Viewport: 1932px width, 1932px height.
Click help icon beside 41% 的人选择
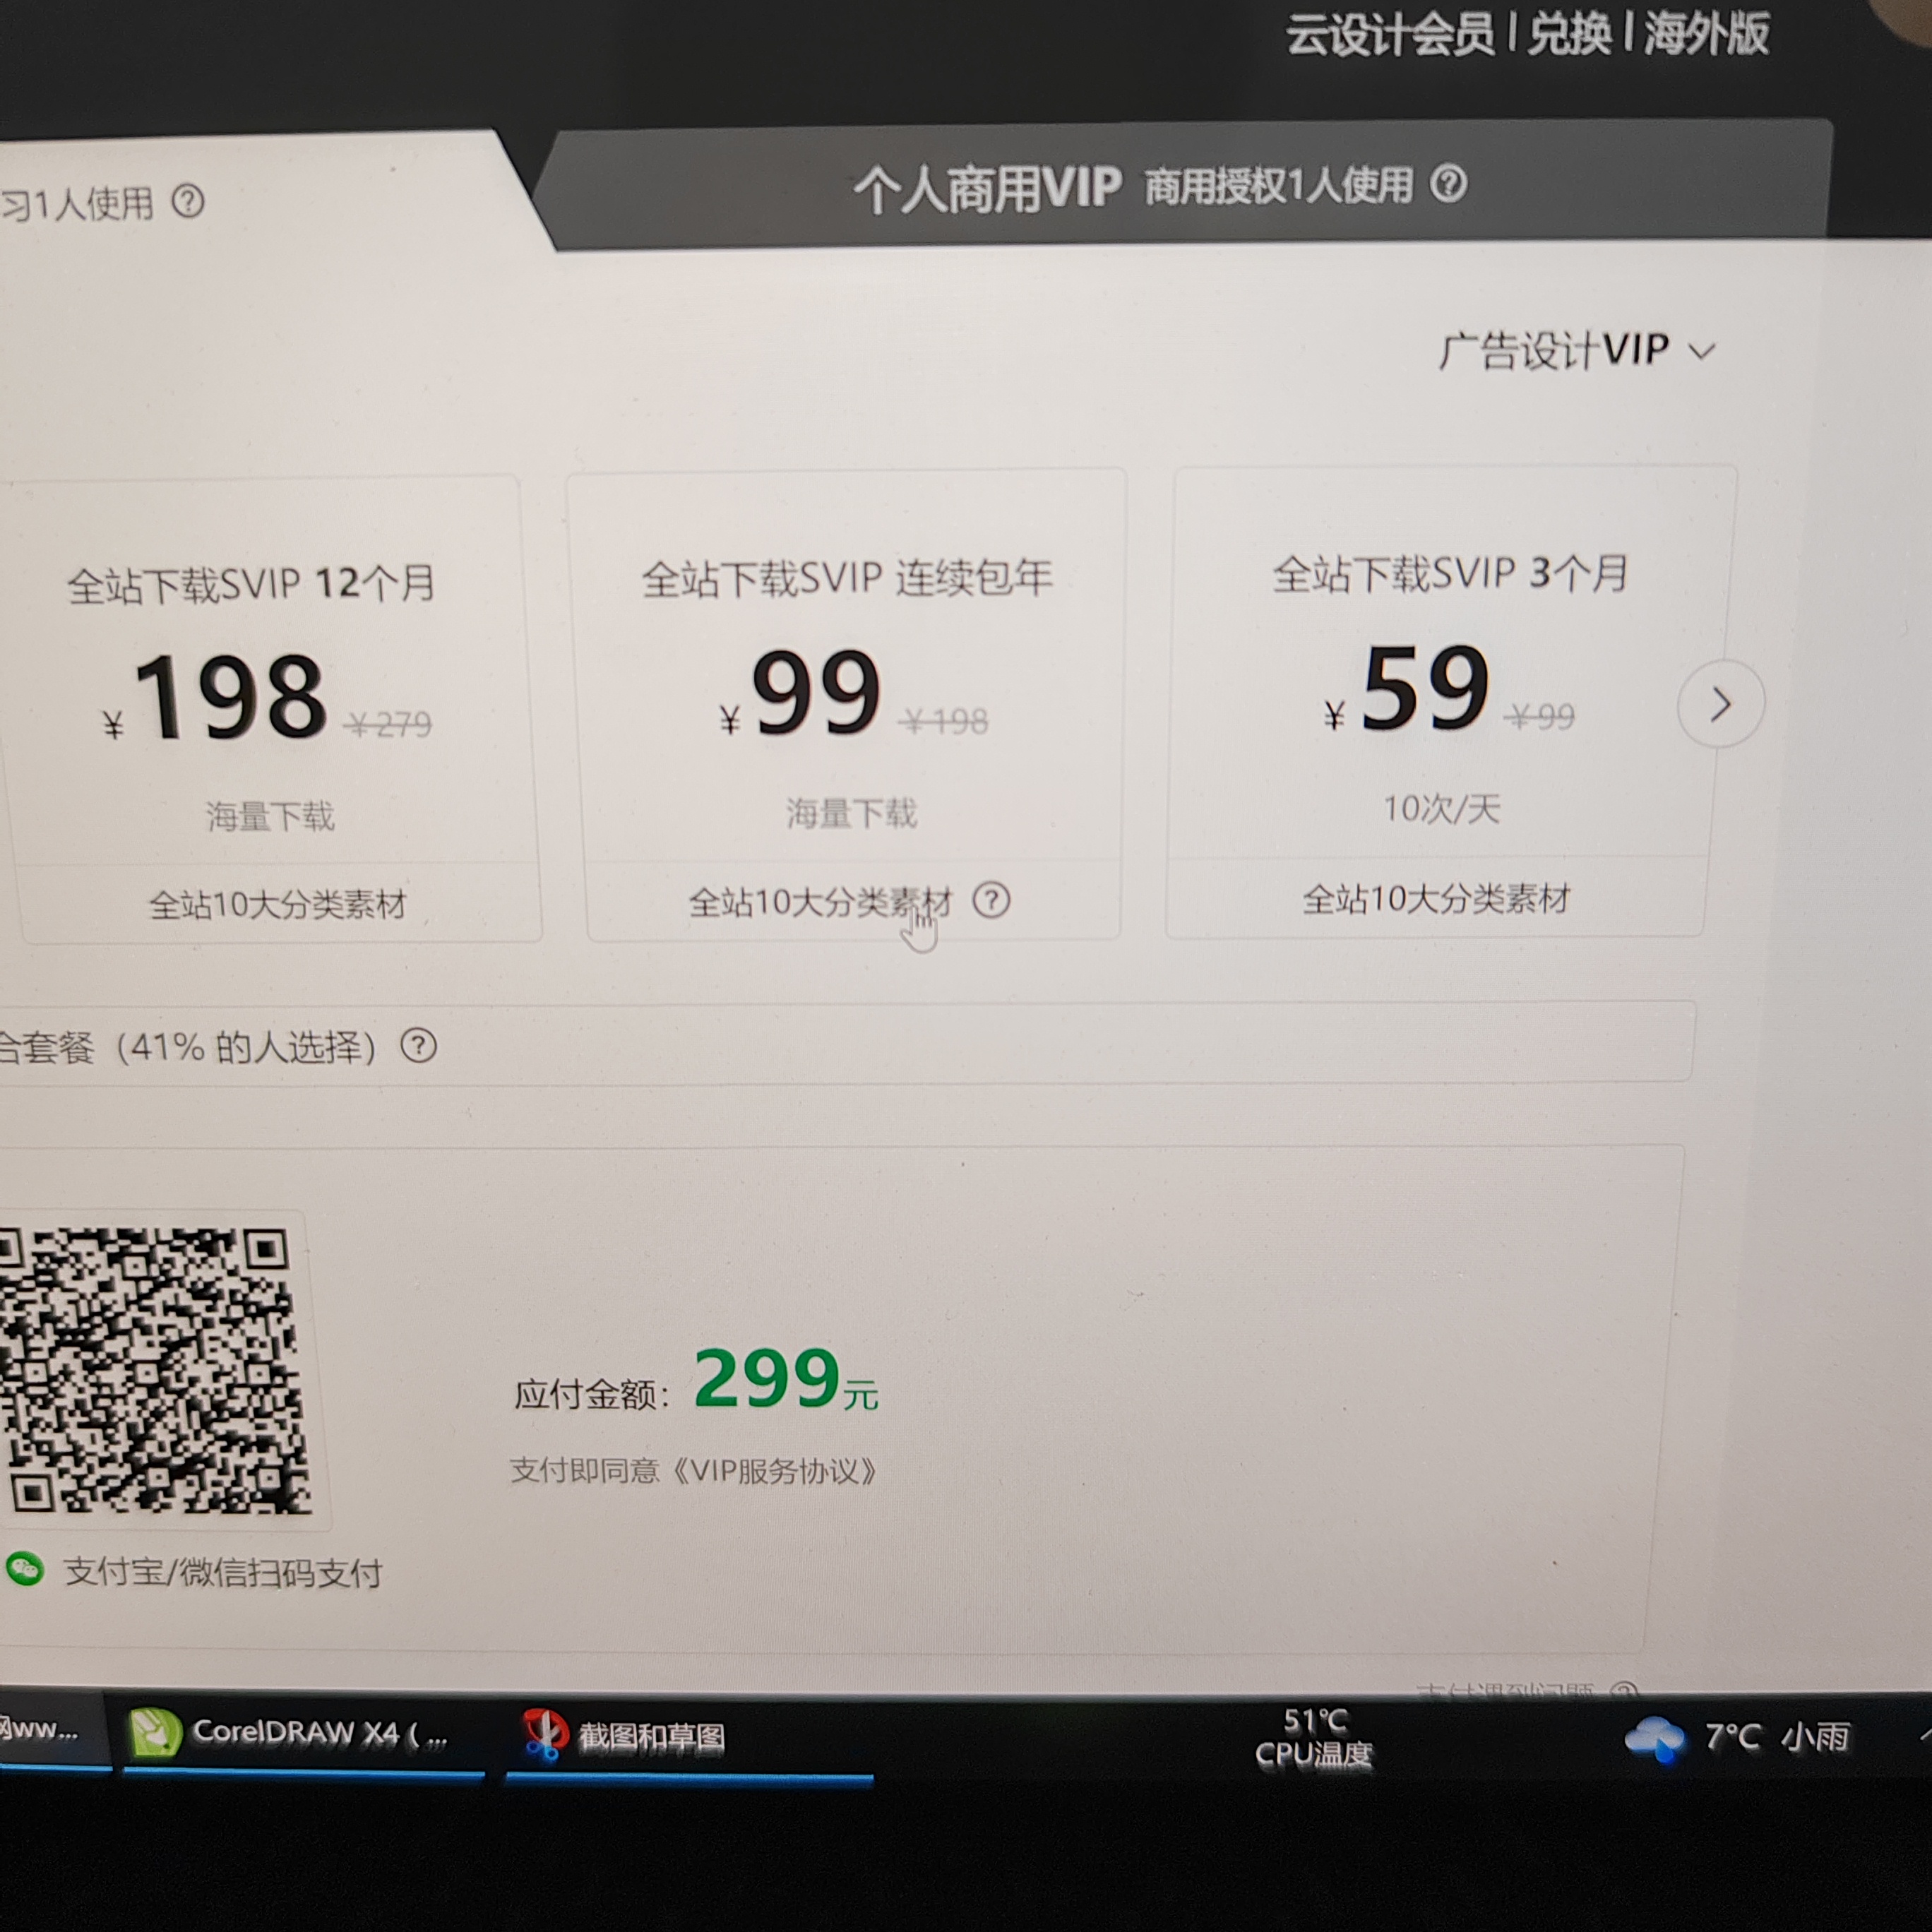click(418, 1046)
